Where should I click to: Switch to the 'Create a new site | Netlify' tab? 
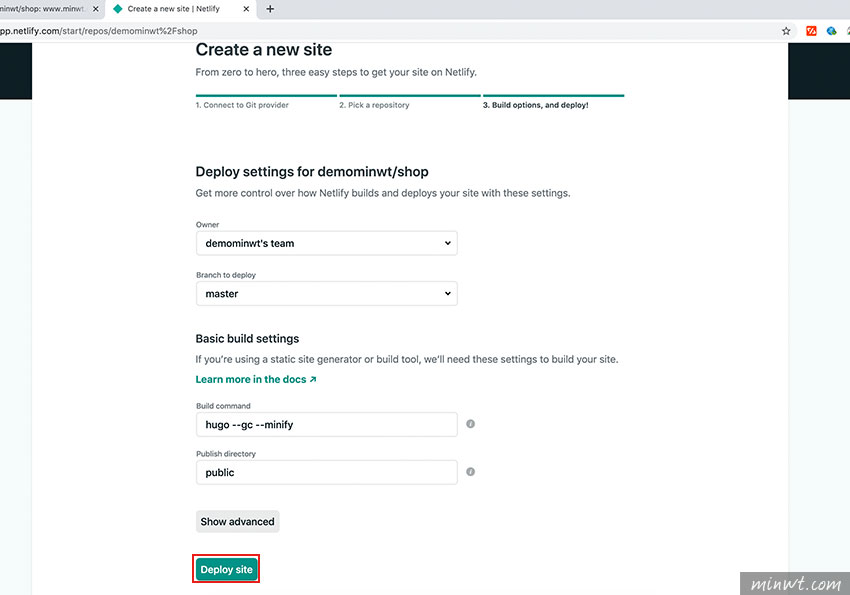tap(181, 9)
